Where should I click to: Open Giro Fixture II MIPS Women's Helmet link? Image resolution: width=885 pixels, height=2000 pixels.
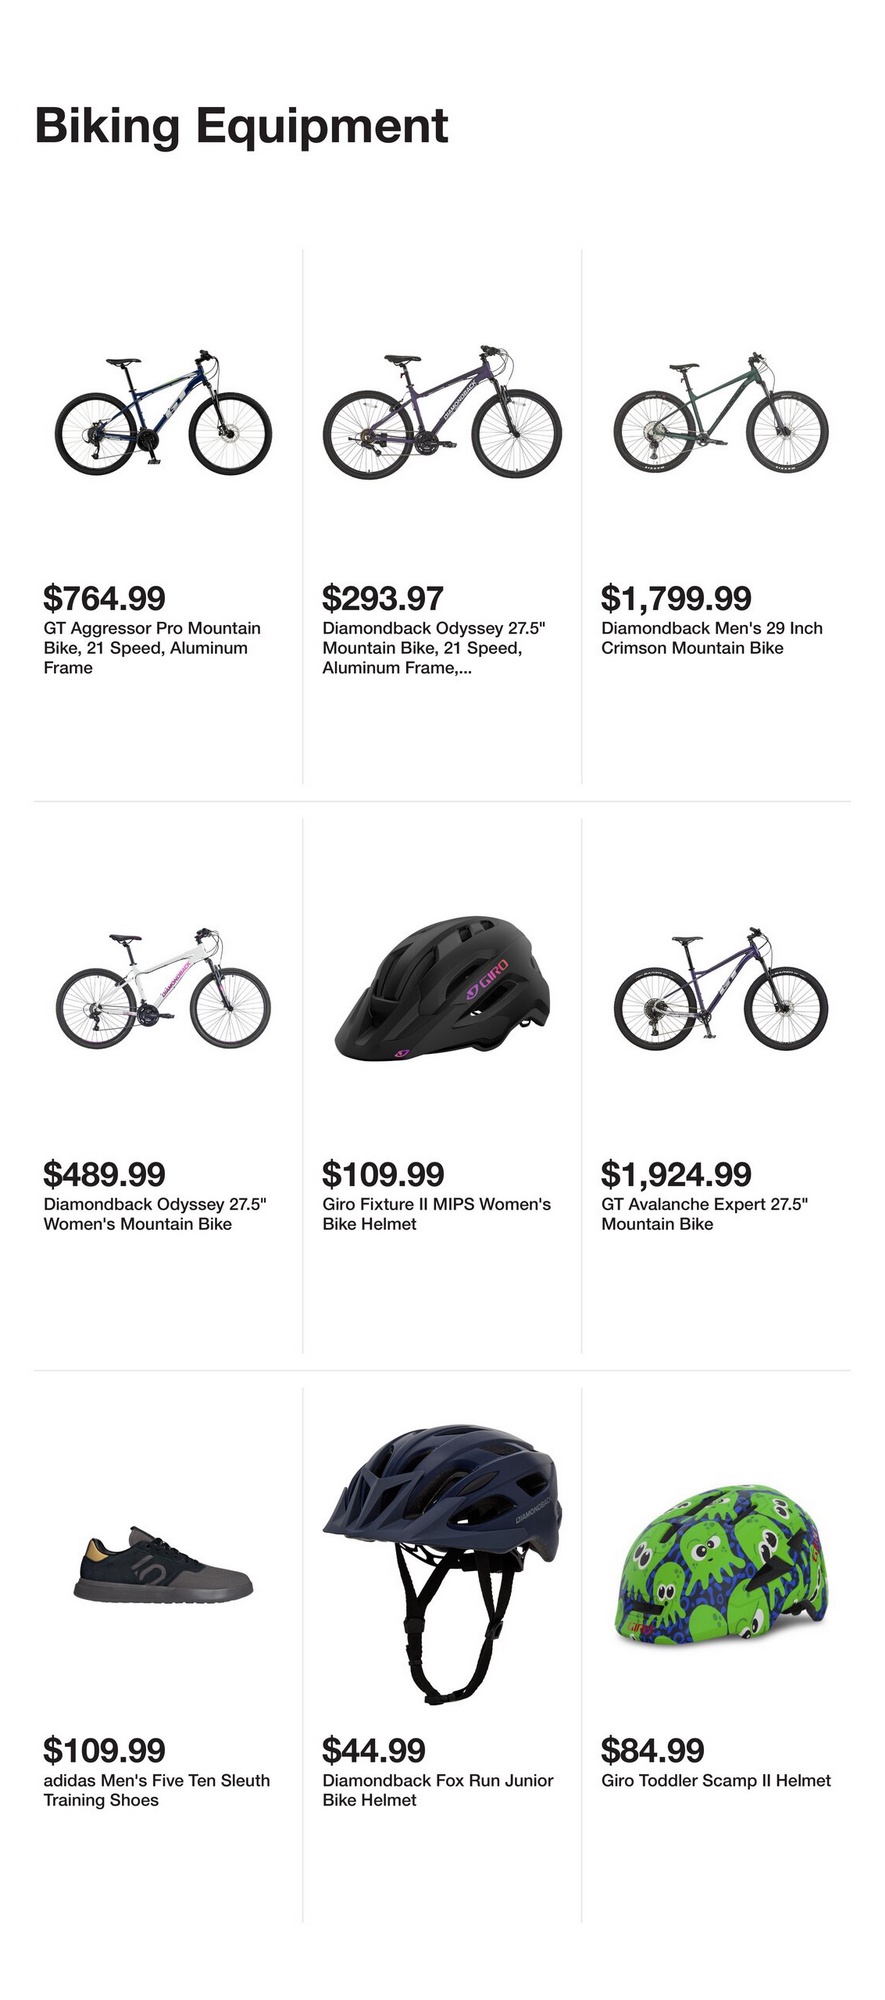[x=436, y=1214]
